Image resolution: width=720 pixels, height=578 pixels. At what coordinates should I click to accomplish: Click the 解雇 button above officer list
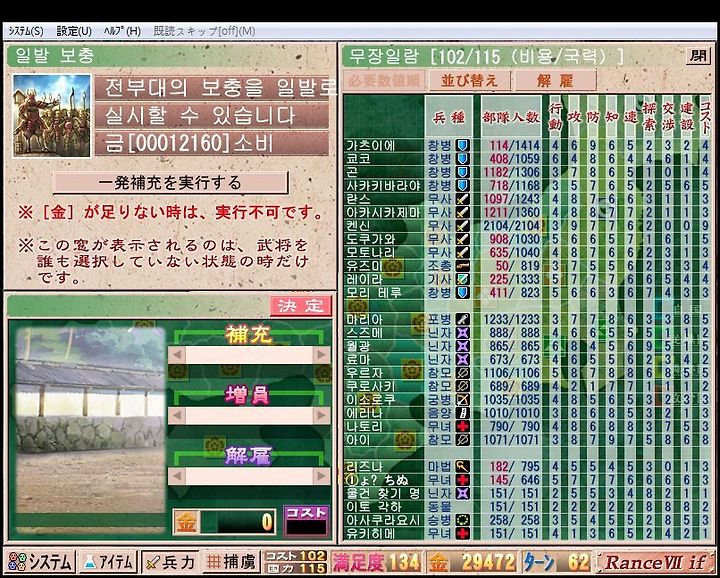point(556,81)
